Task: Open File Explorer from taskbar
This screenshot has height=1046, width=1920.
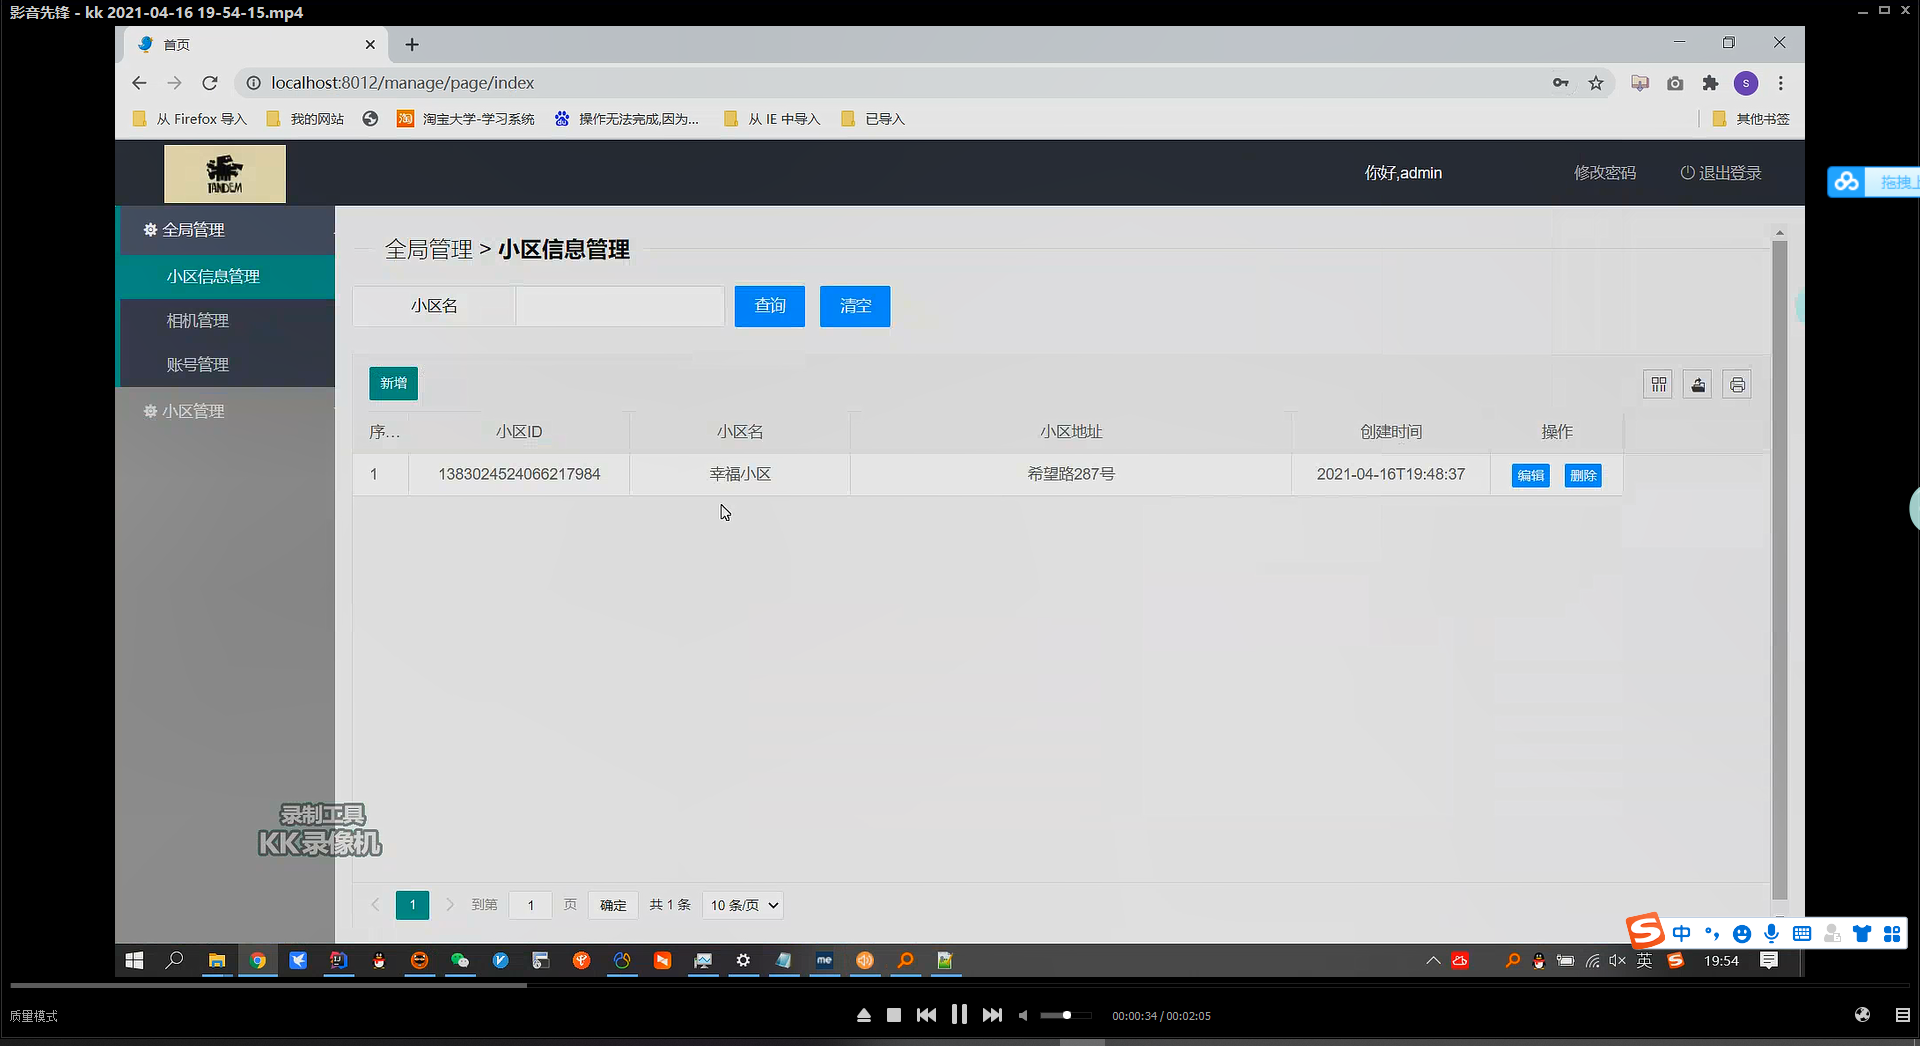Action: pos(216,960)
